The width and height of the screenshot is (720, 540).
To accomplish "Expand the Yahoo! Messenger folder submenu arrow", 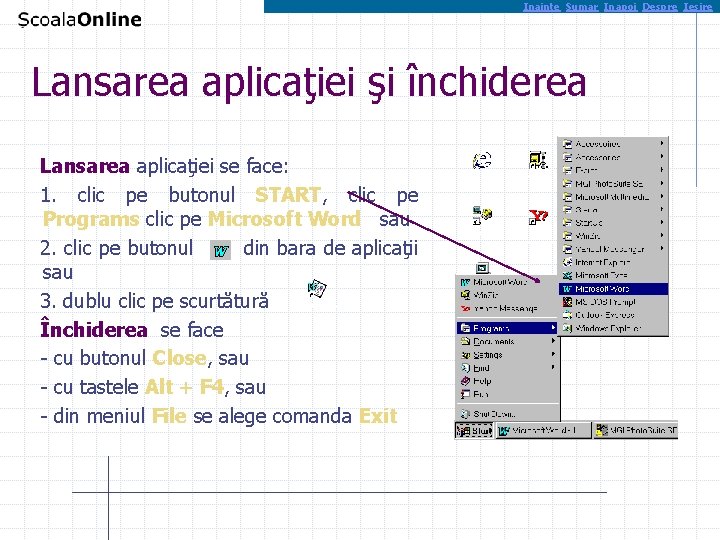I will pos(662,249).
